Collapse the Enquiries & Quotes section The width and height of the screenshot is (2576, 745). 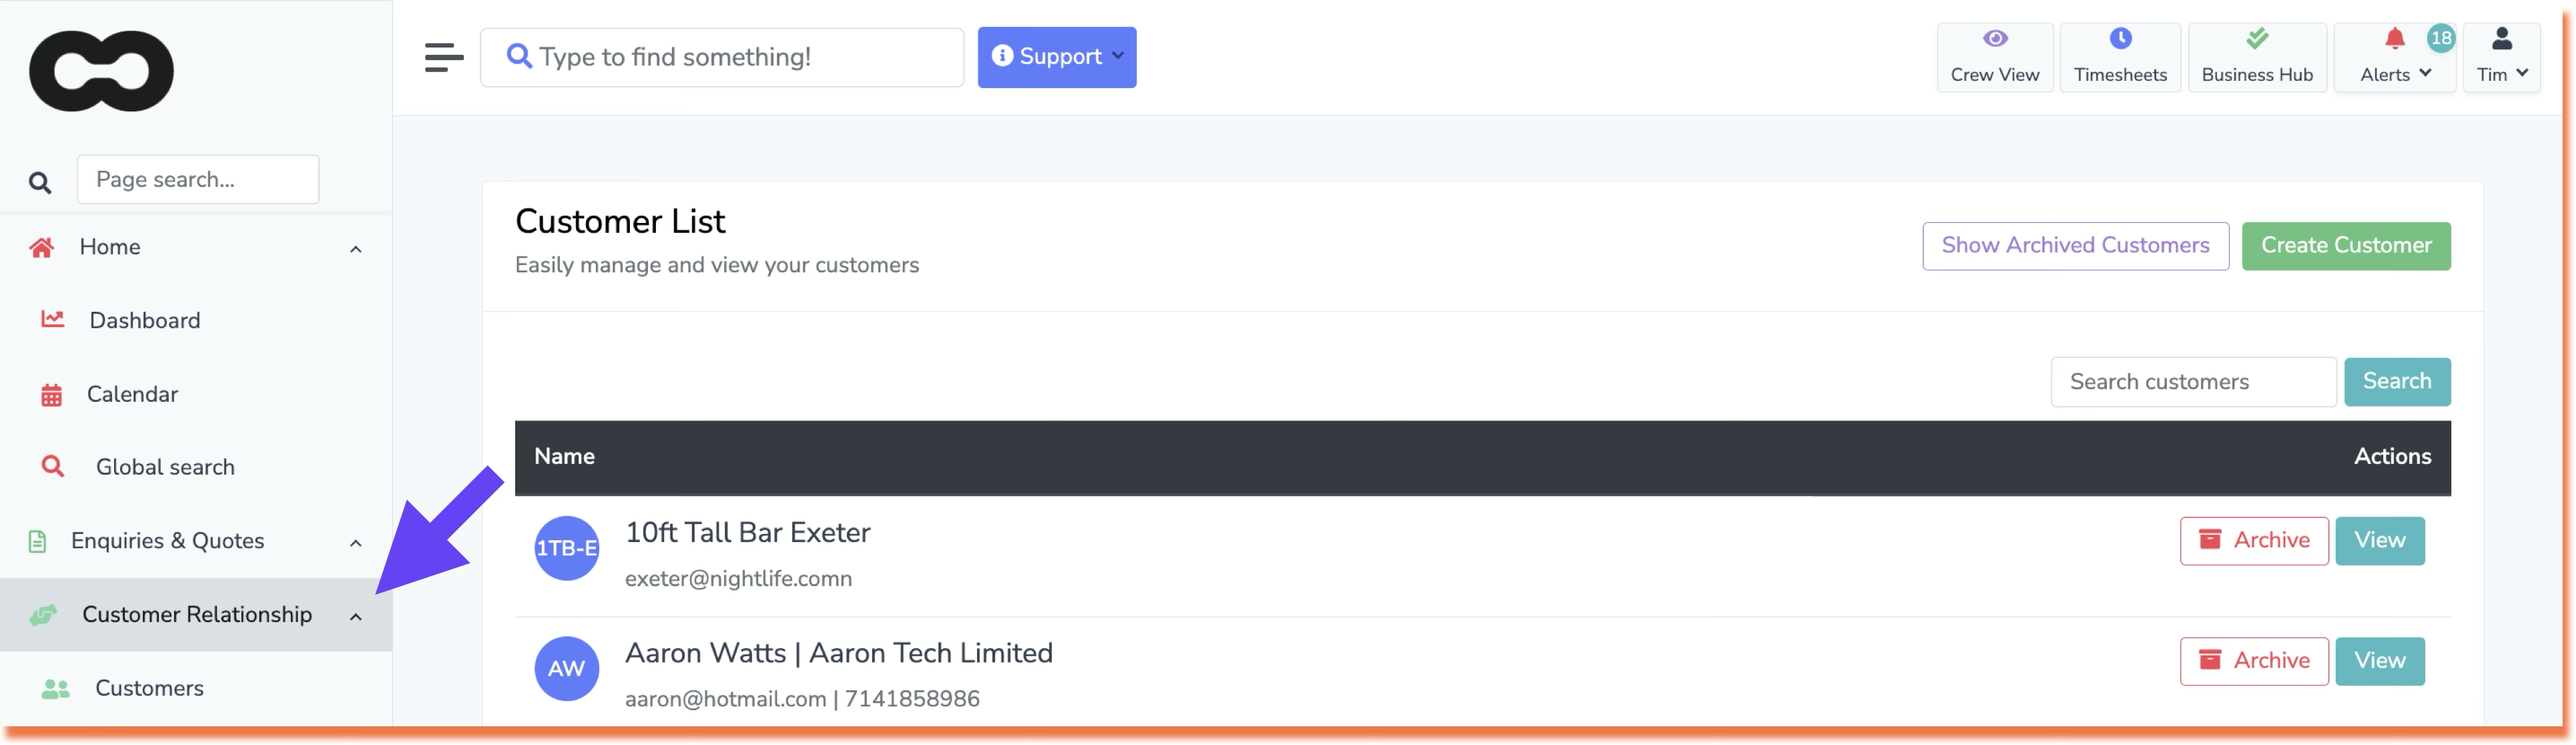(x=355, y=543)
